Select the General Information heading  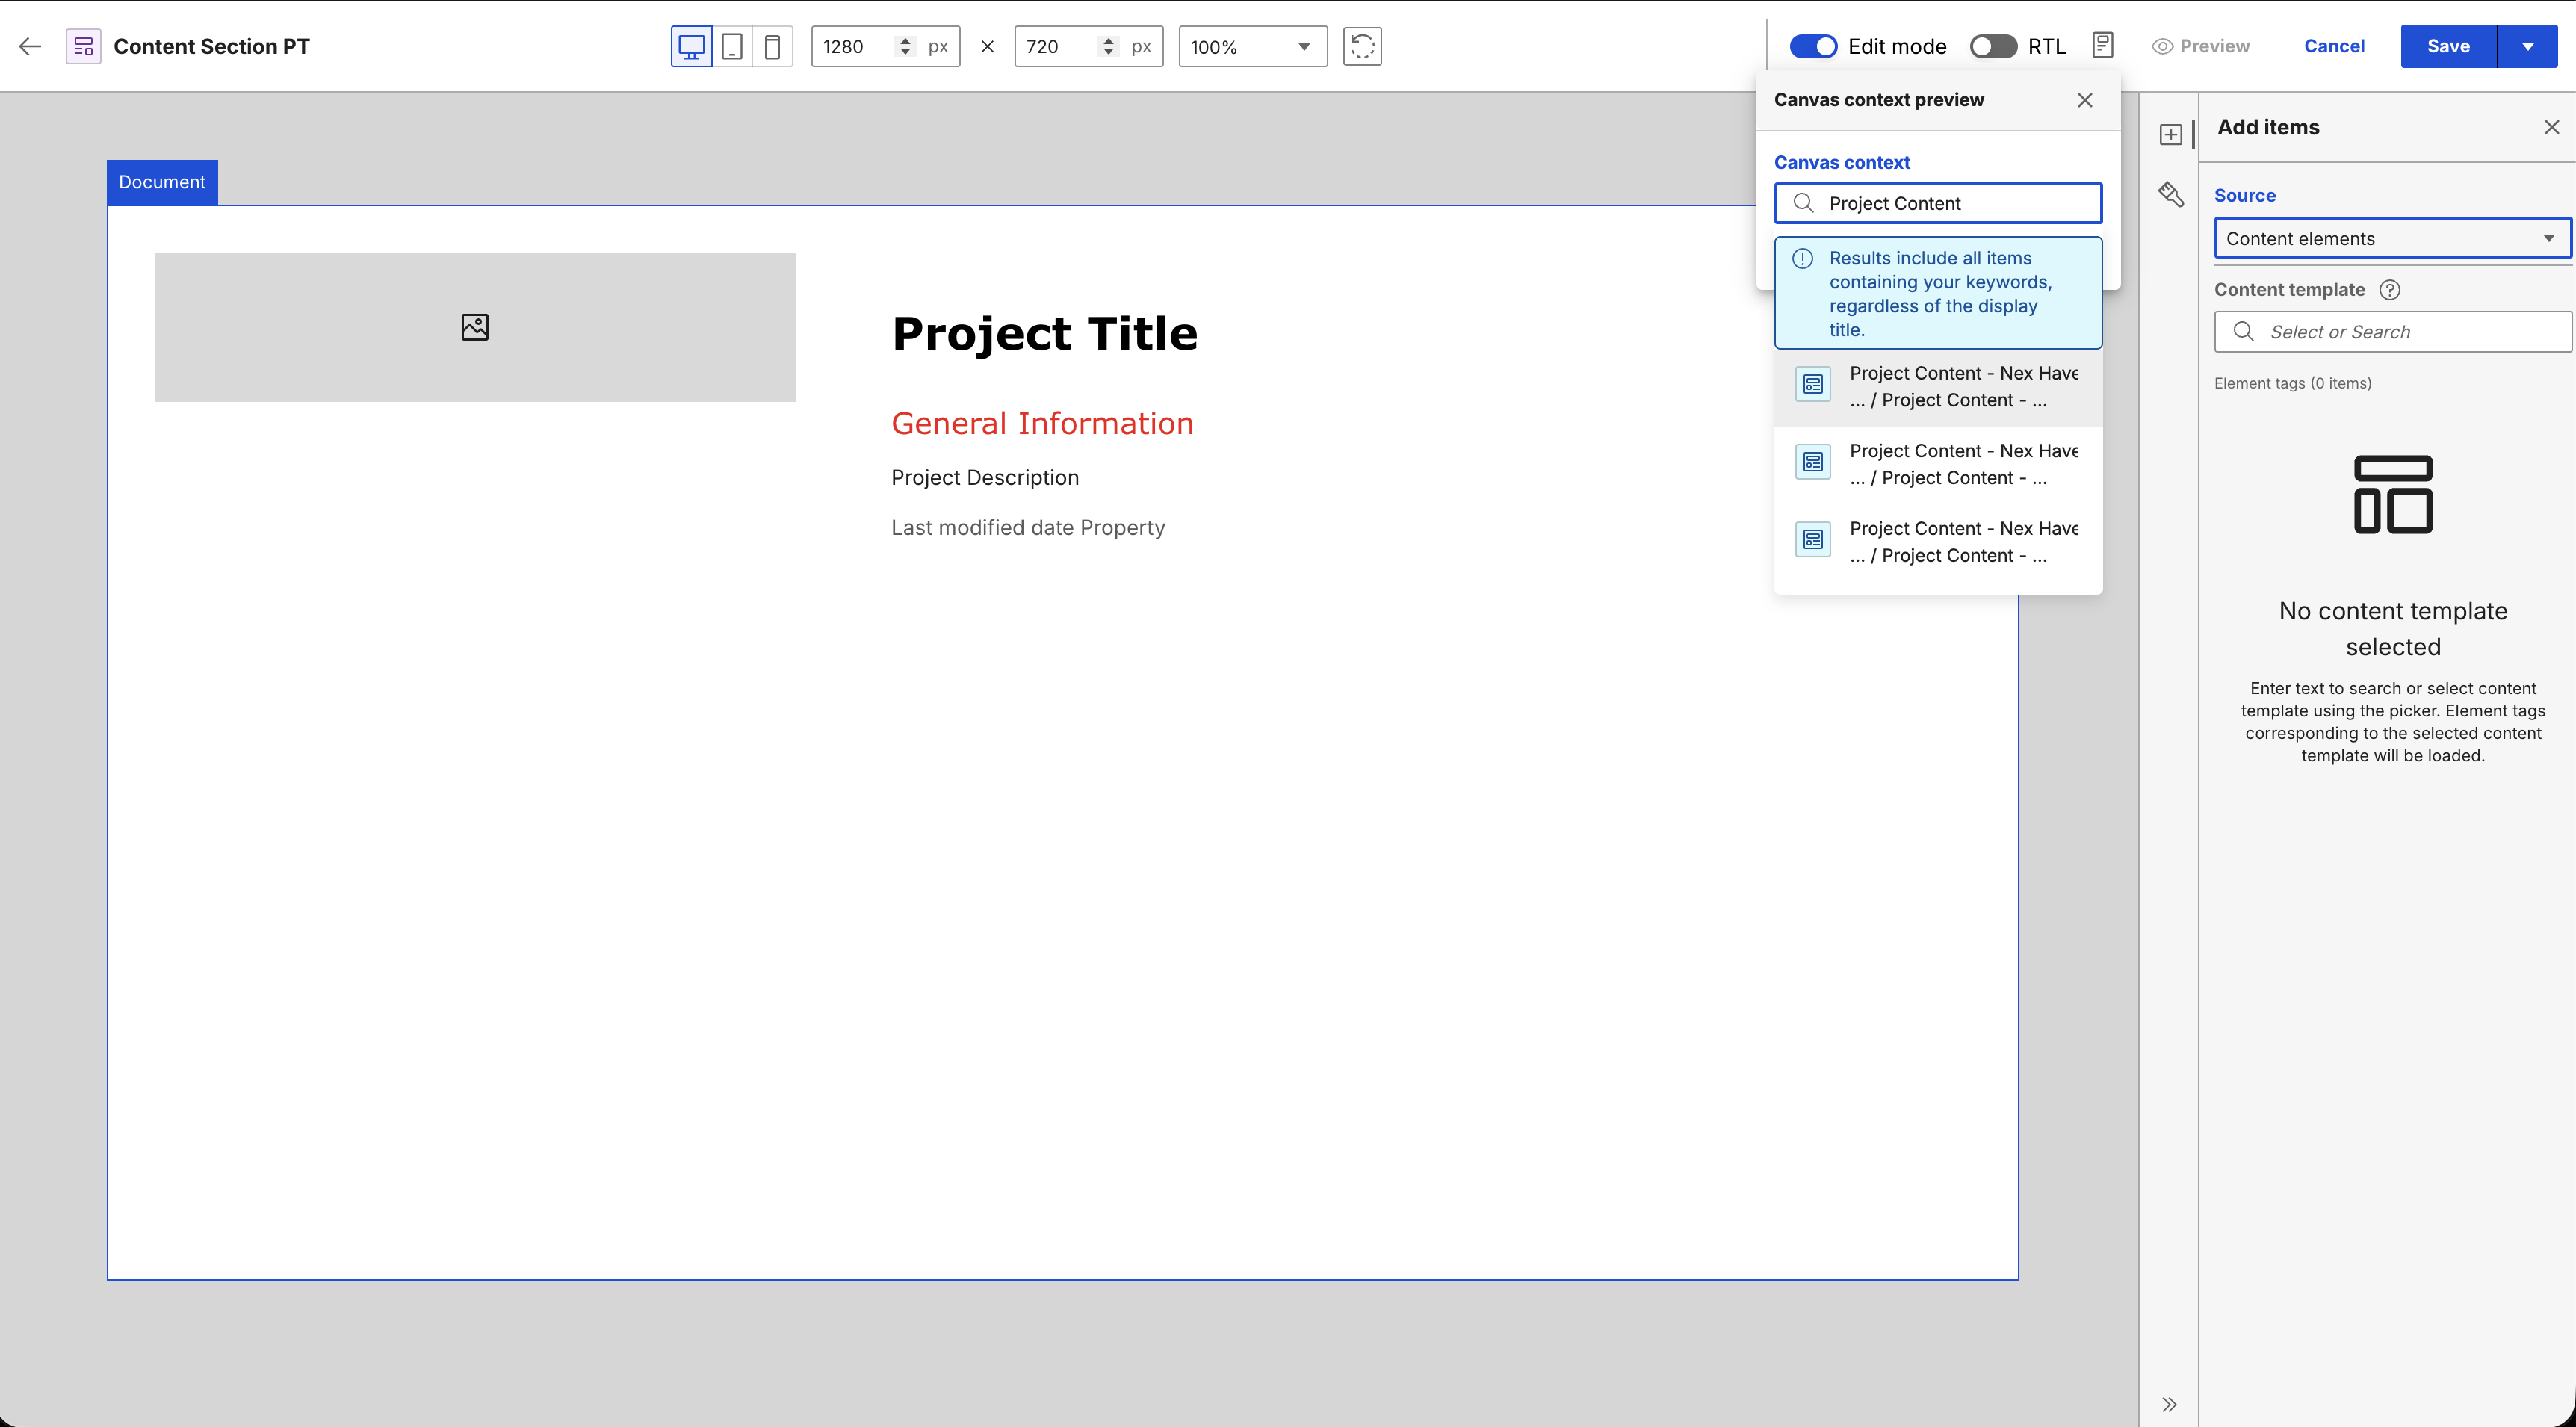click(1042, 424)
